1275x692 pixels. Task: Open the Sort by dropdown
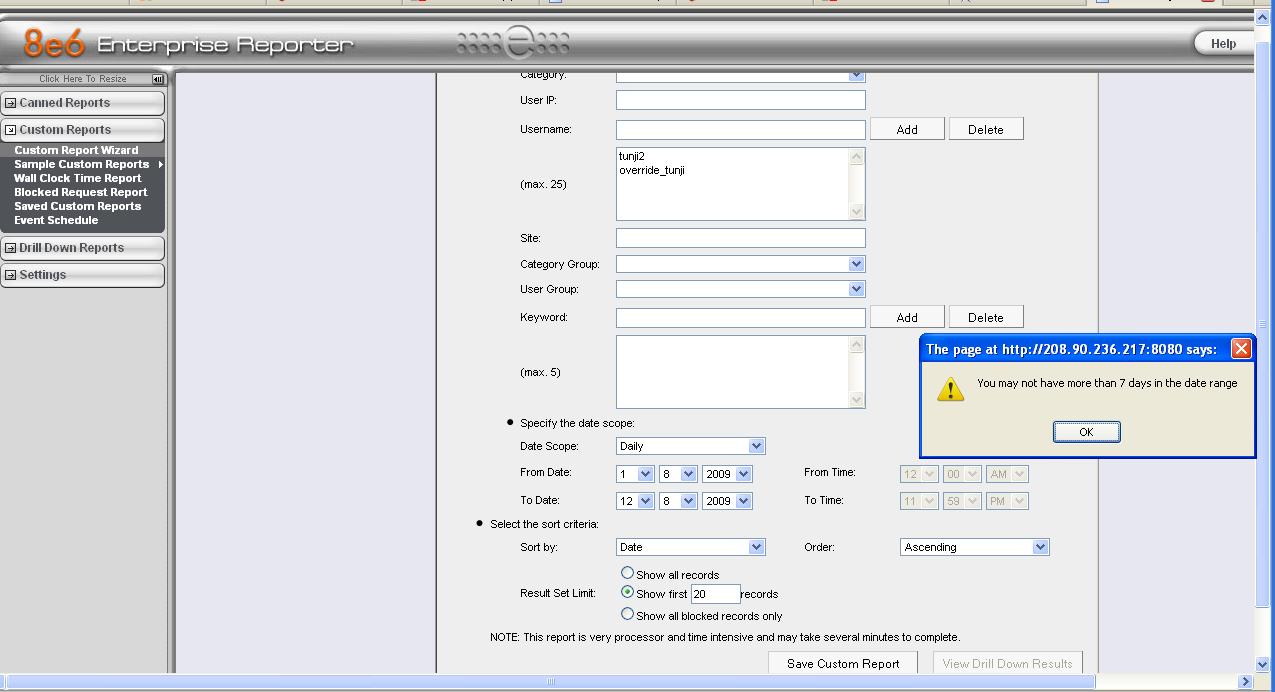tap(756, 547)
